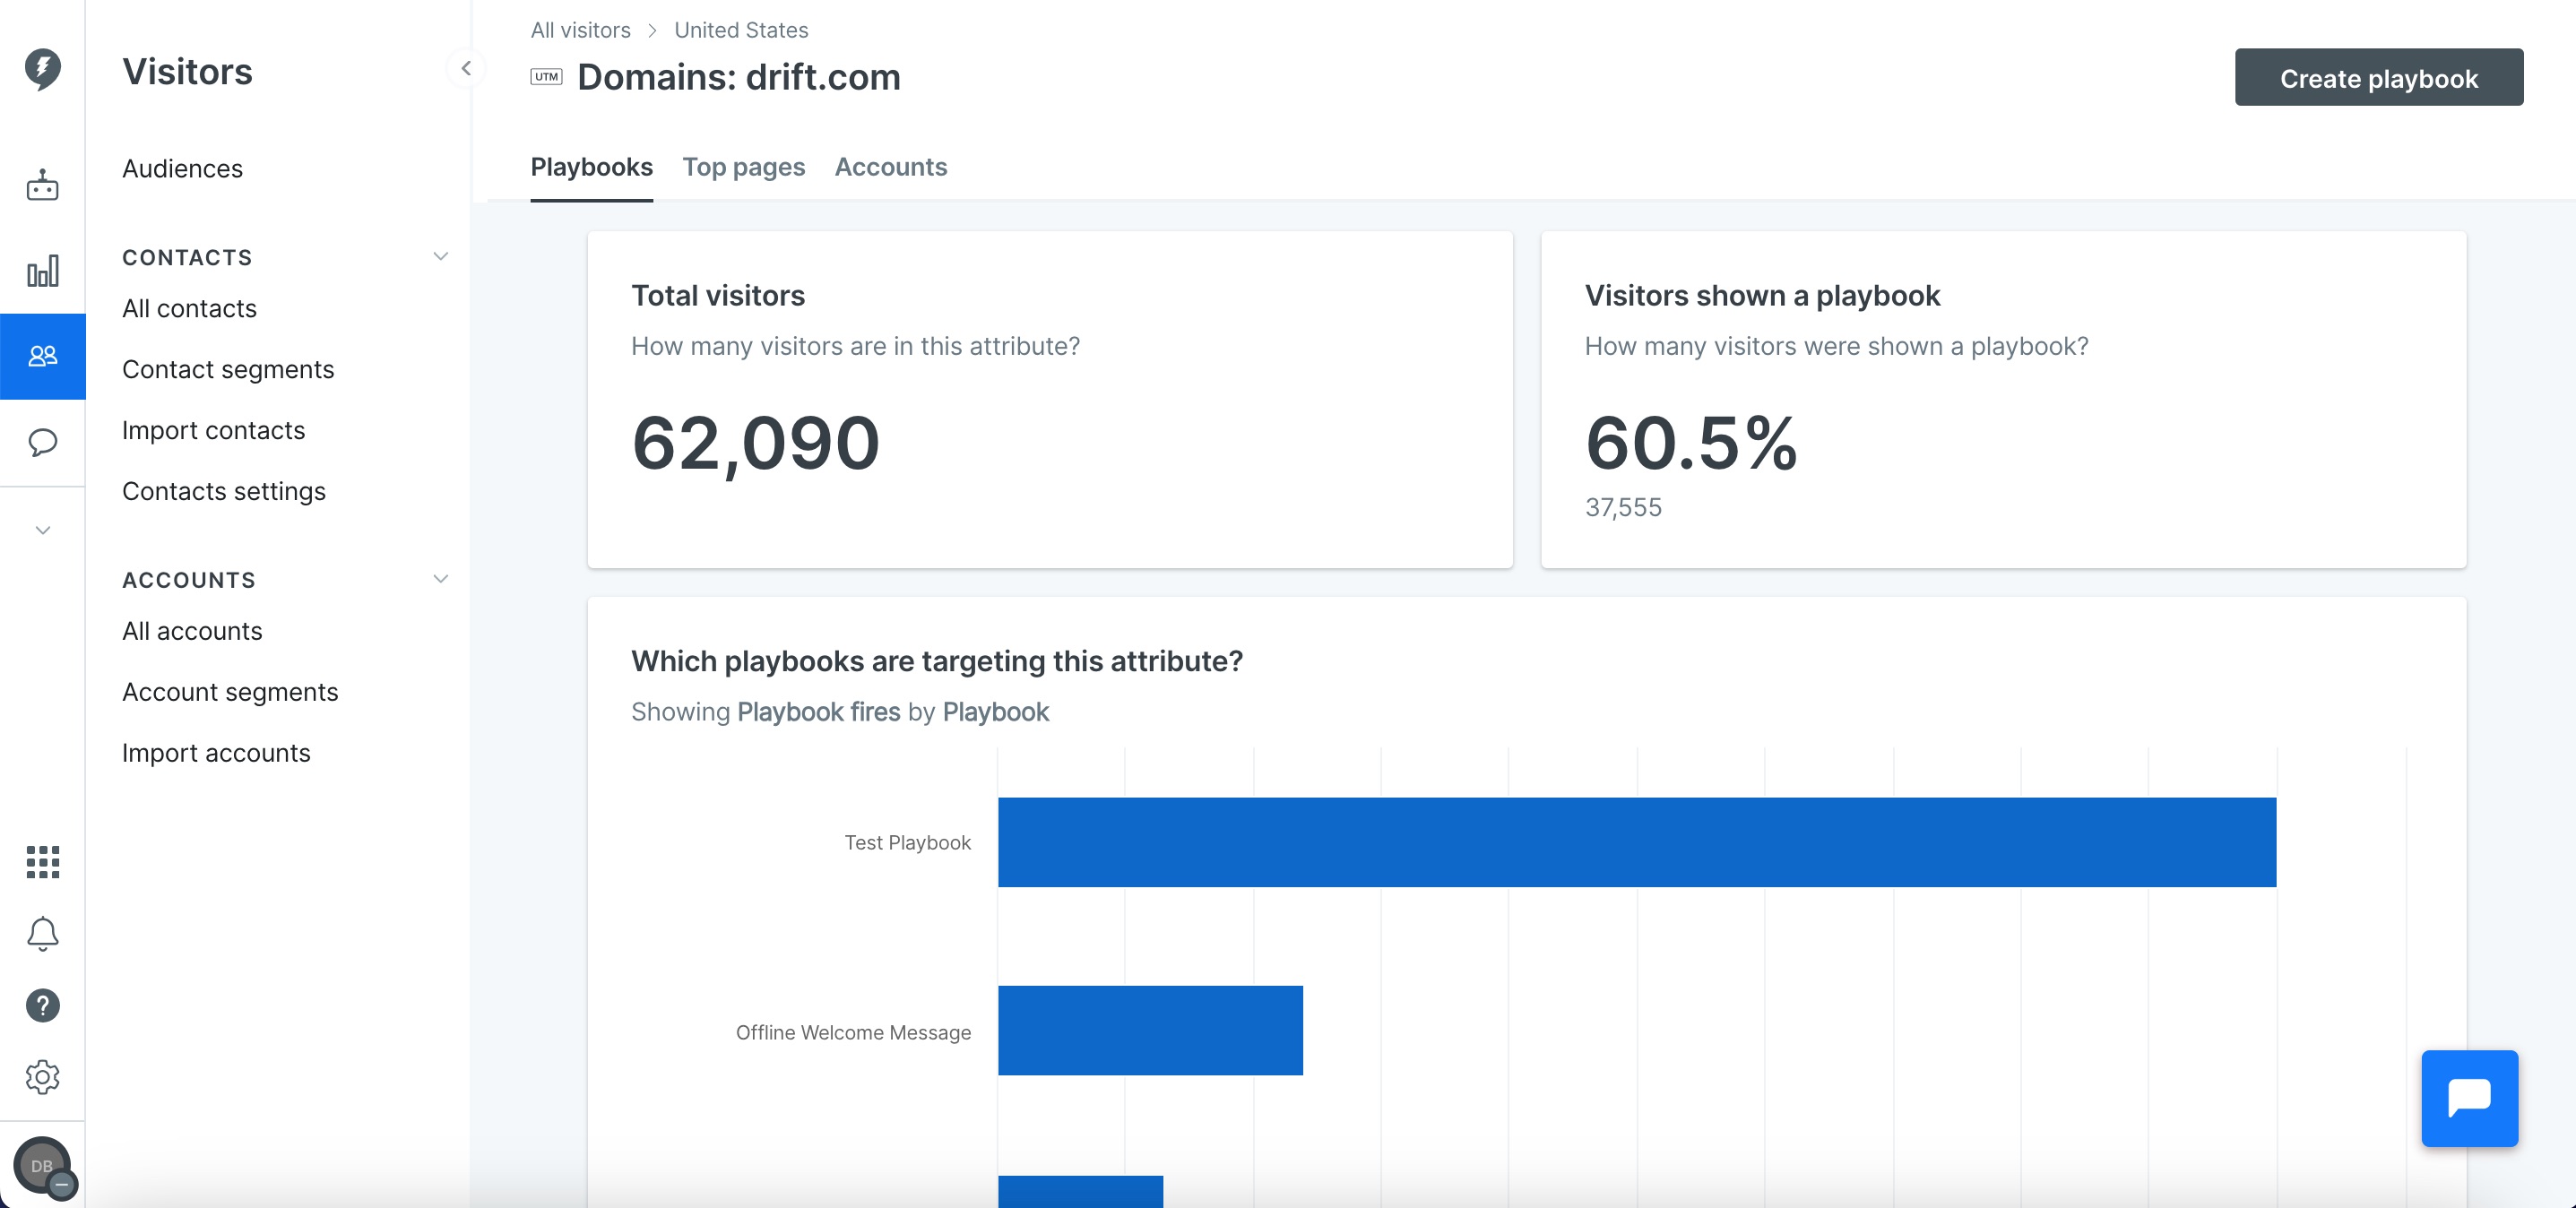Collapse the CONTACTS section chevron
The width and height of the screenshot is (2576, 1208).
[x=440, y=256]
